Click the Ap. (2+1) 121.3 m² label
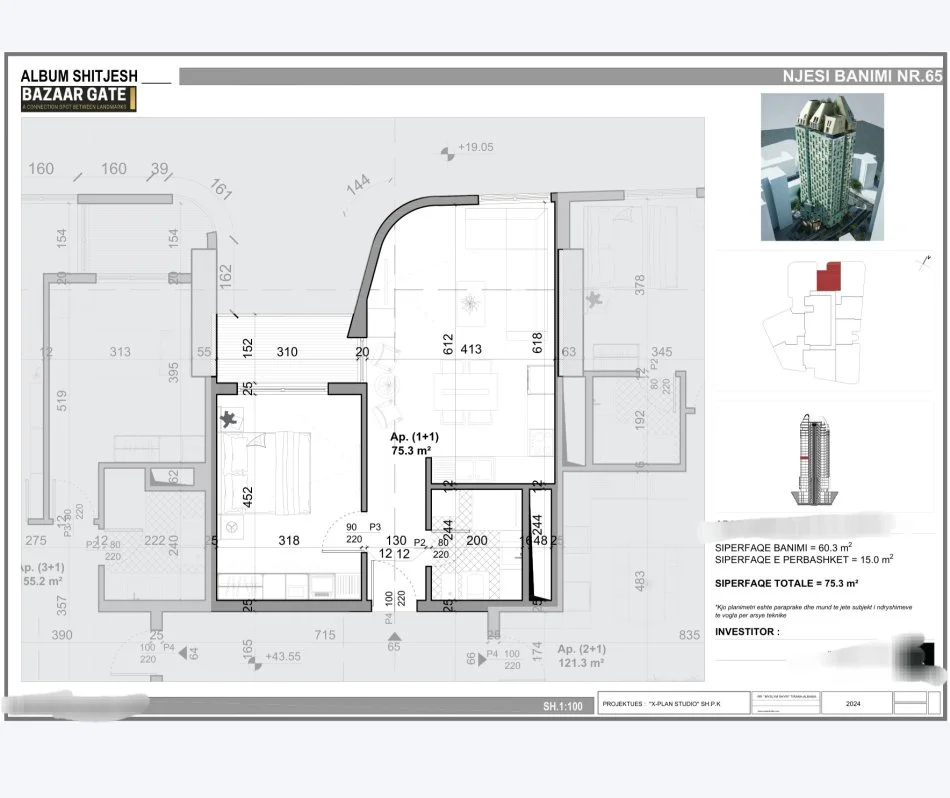The height and width of the screenshot is (798, 950). tap(581, 655)
